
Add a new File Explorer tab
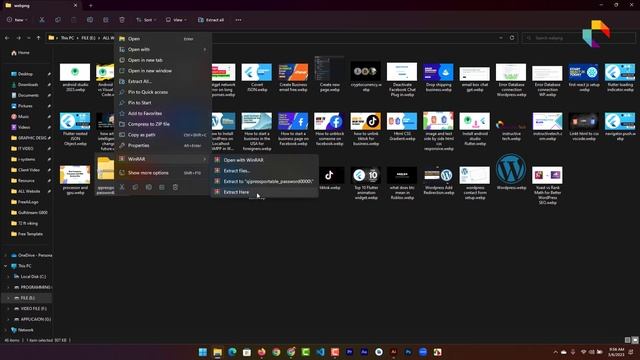click(x=91, y=5)
